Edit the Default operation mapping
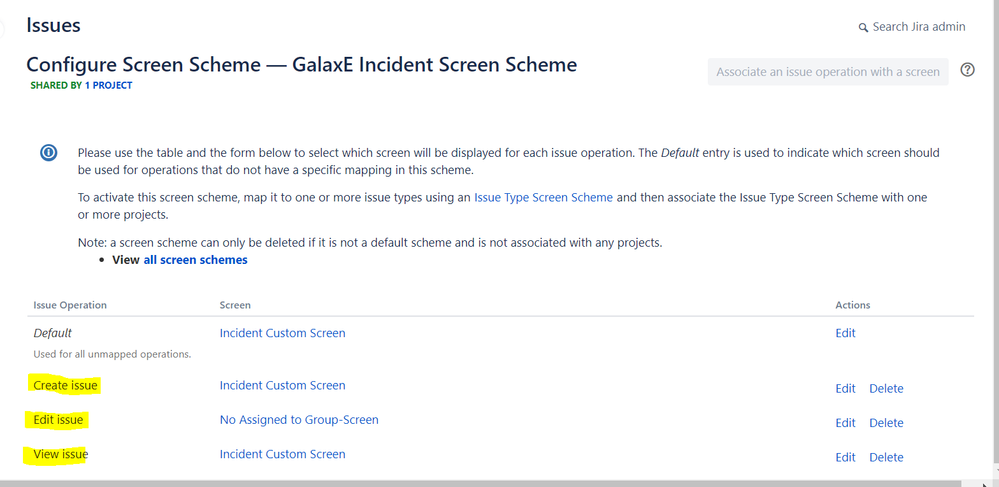This screenshot has height=487, width=999. coord(845,333)
